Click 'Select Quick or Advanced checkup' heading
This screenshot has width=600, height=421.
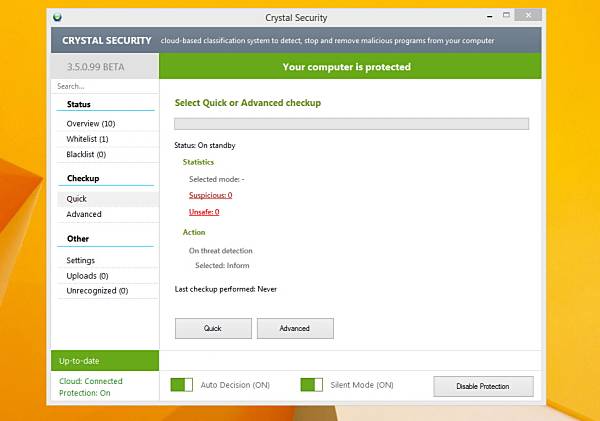[x=248, y=103]
